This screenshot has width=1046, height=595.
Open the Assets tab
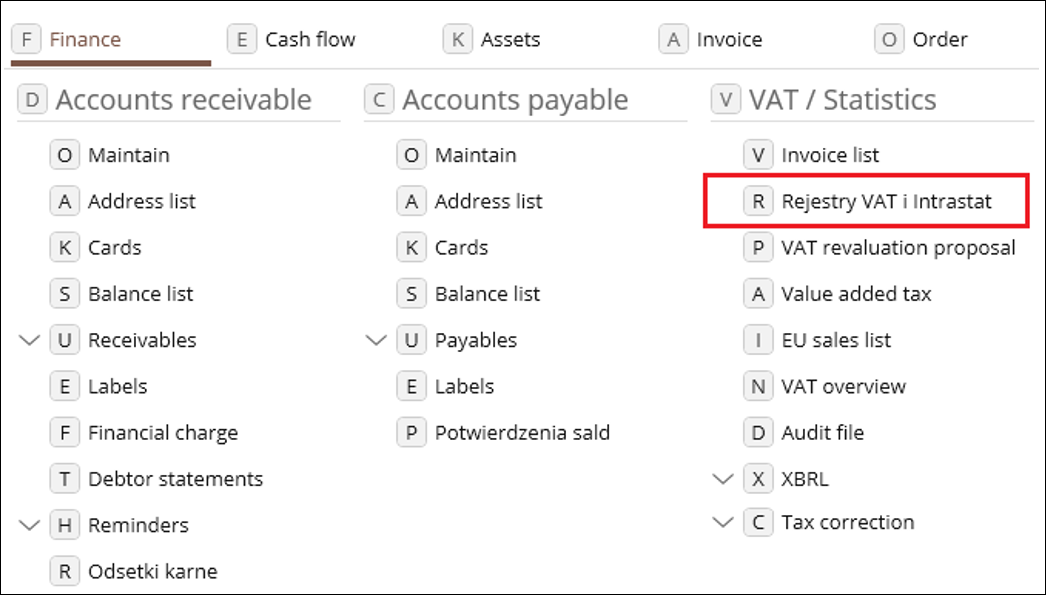coord(492,39)
